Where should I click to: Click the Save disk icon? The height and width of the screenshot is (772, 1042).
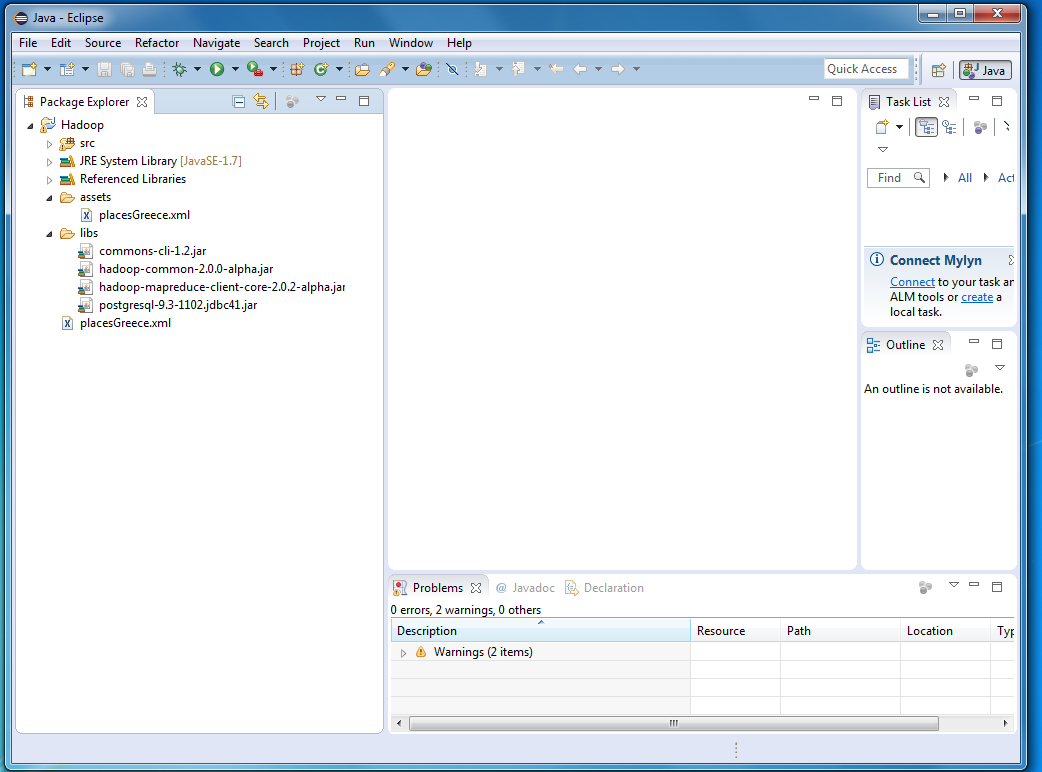tap(104, 69)
